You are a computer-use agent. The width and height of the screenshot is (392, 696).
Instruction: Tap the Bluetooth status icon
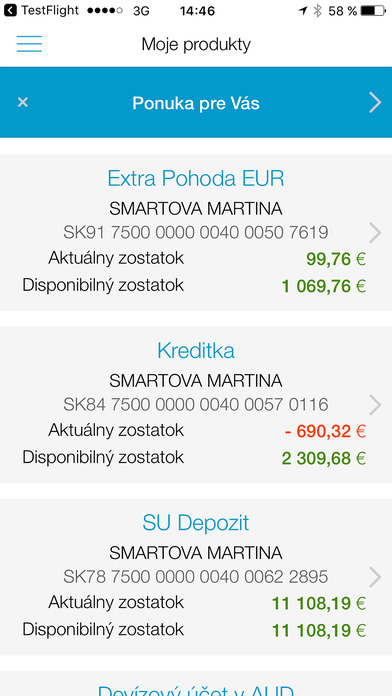click(317, 11)
